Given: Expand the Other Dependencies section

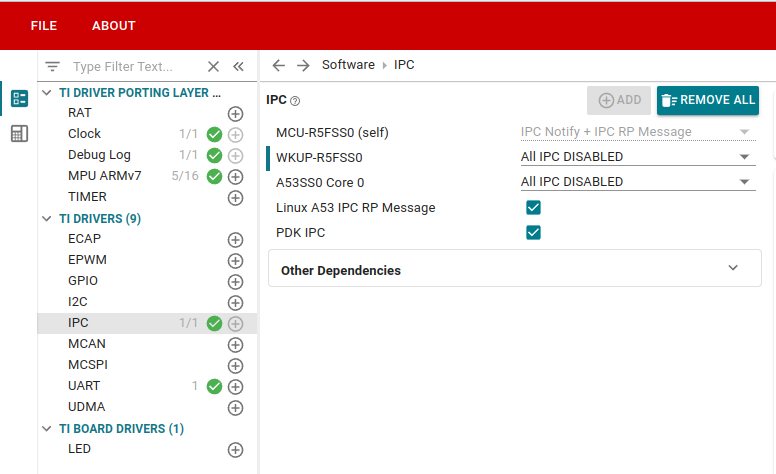Looking at the screenshot, I should click(x=733, y=269).
